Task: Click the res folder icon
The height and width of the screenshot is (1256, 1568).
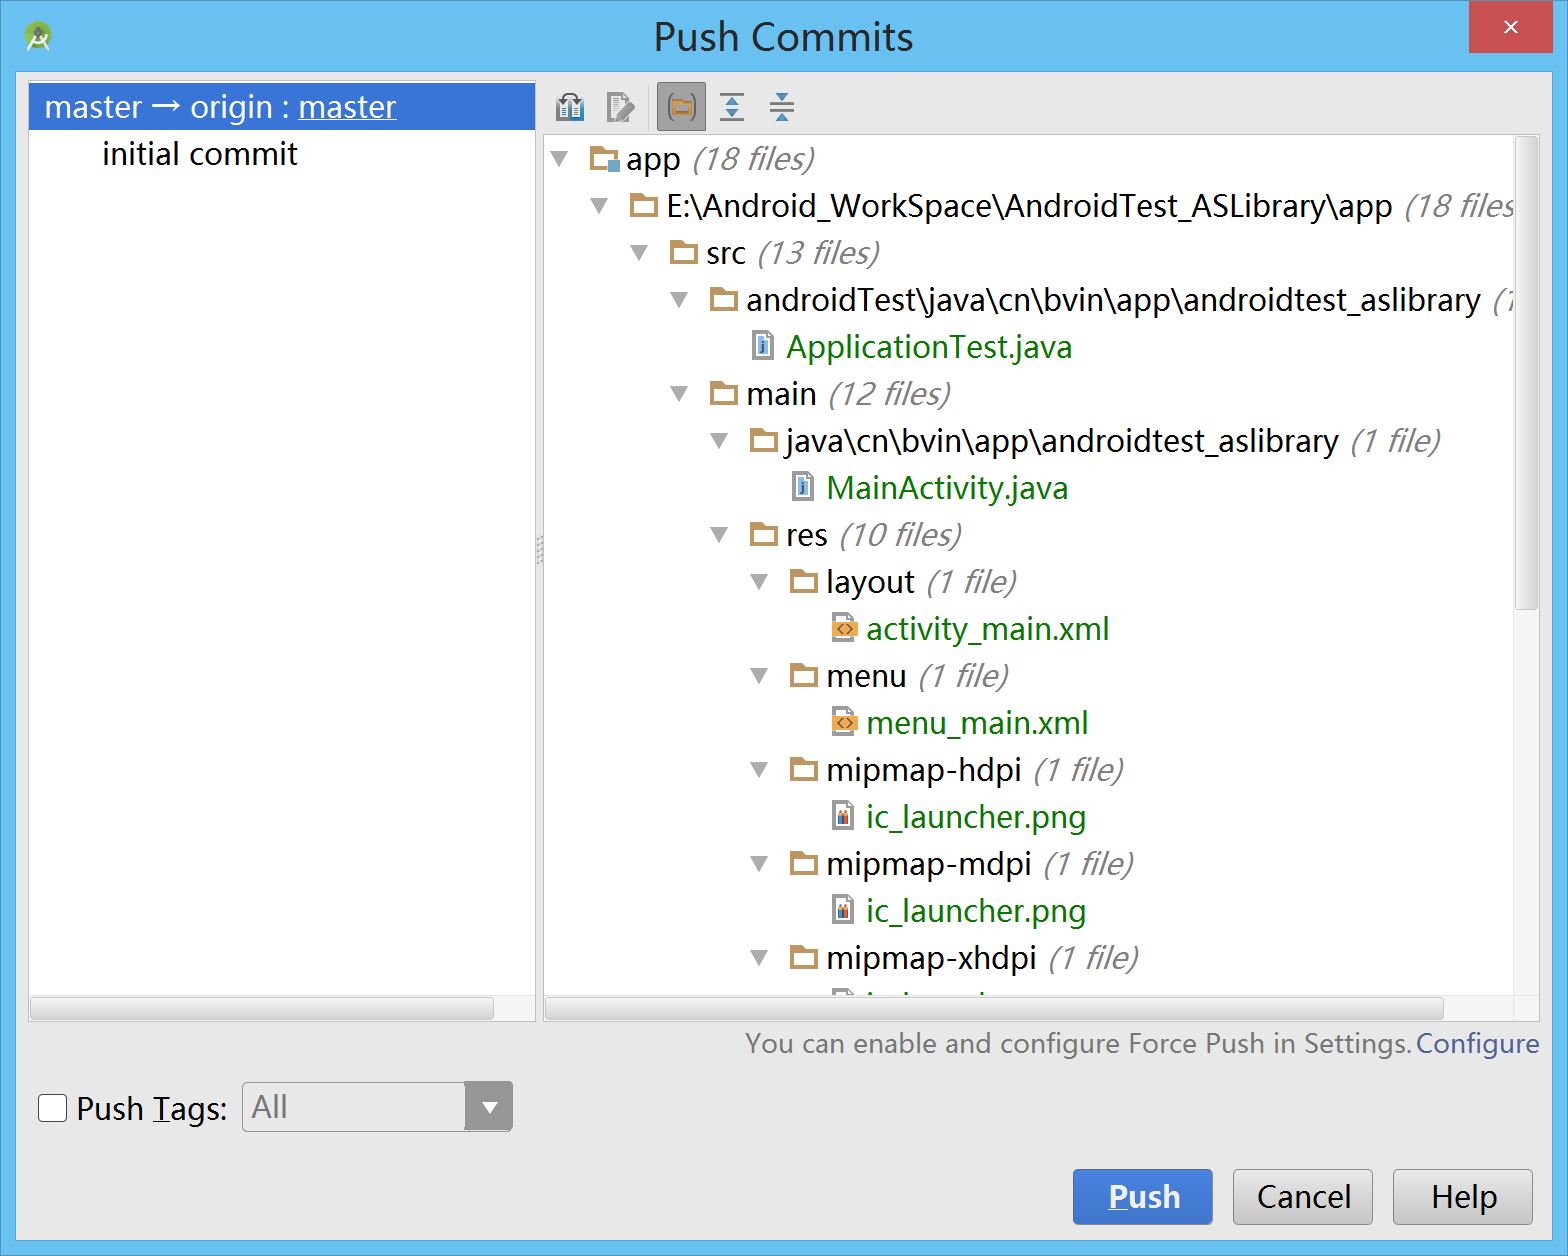Action: point(764,533)
